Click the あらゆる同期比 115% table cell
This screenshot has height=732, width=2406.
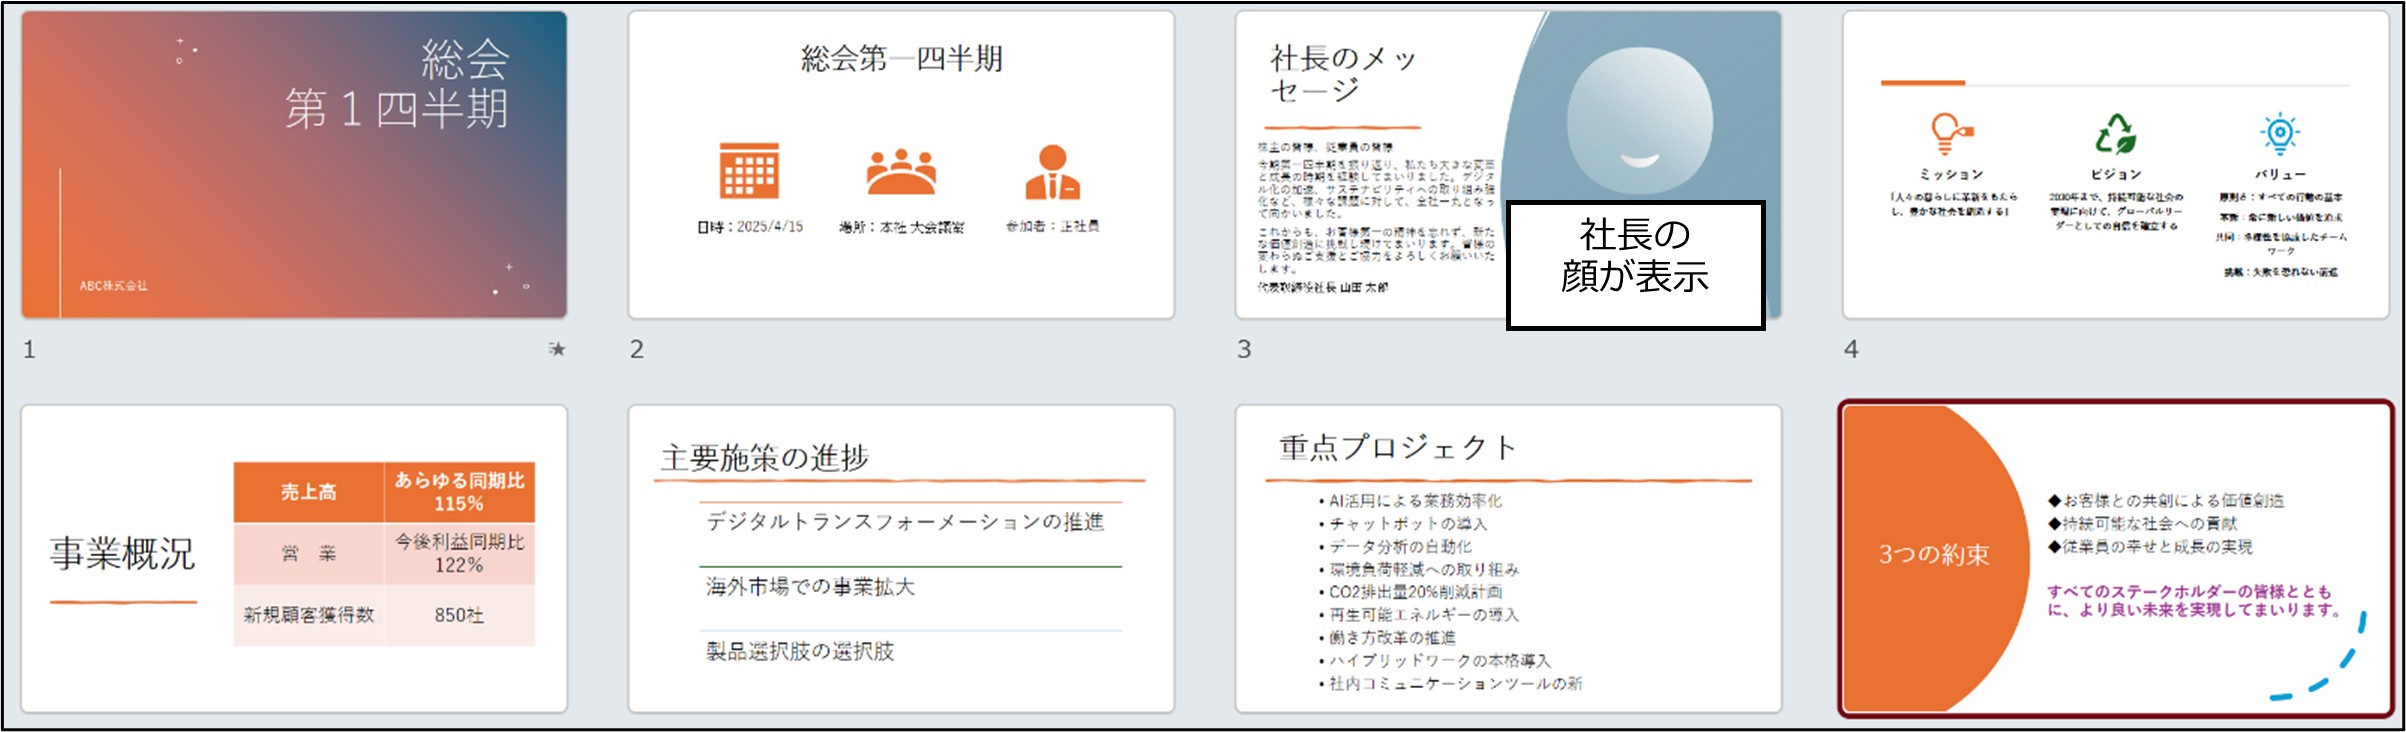click(x=459, y=492)
